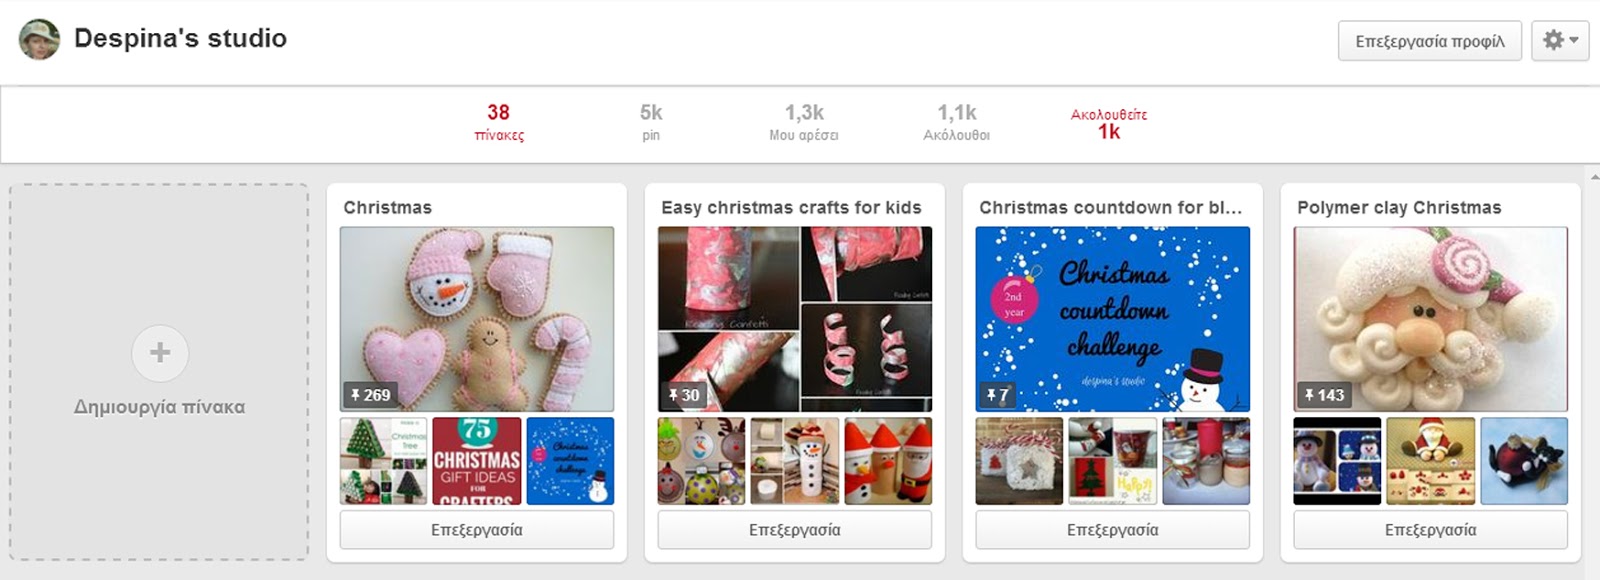
Task: Click Επεξεργασία under Christmas board
Action: [x=477, y=530]
